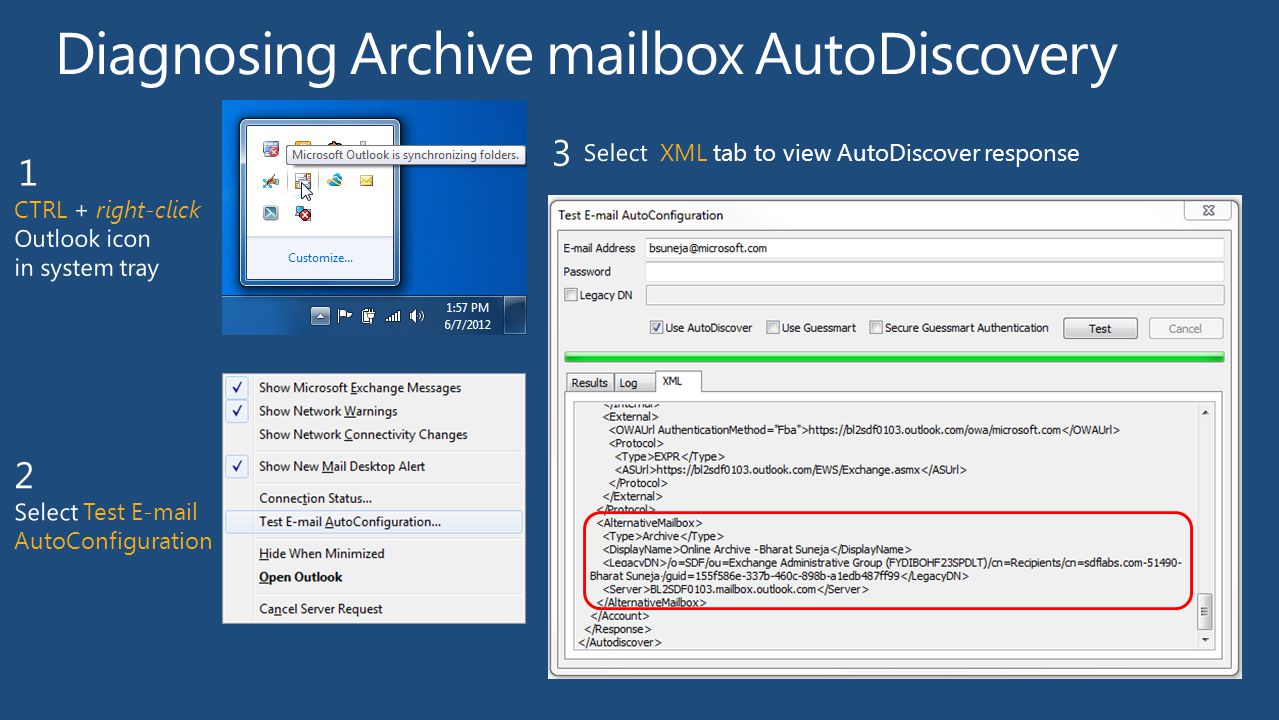The height and width of the screenshot is (720, 1279).
Task: Choose Open Outlook menu entry
Action: point(373,577)
